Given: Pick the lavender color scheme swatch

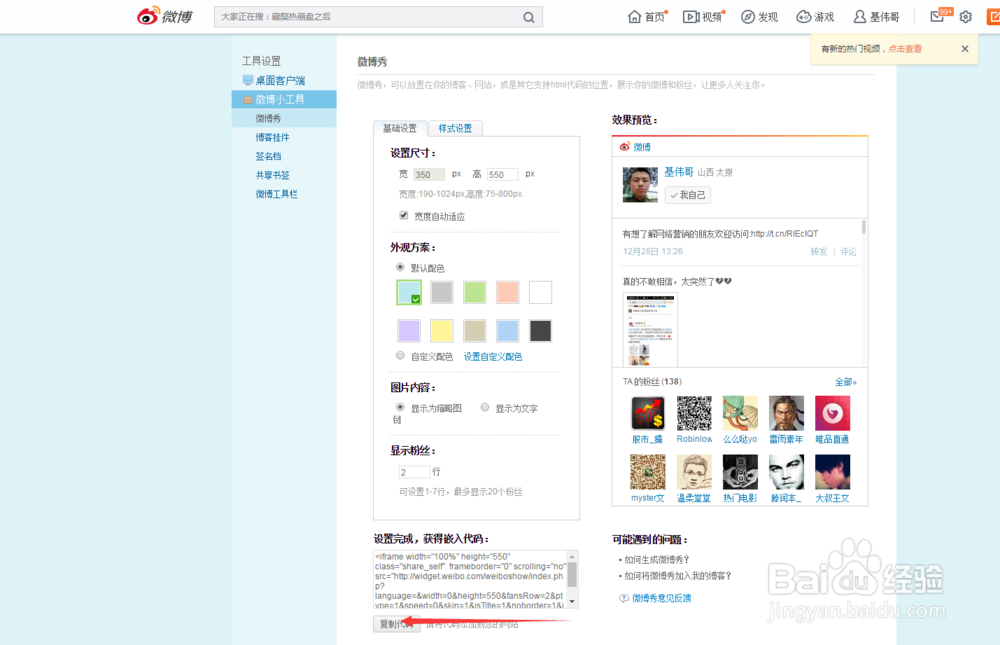Looking at the screenshot, I should pyautogui.click(x=409, y=330).
